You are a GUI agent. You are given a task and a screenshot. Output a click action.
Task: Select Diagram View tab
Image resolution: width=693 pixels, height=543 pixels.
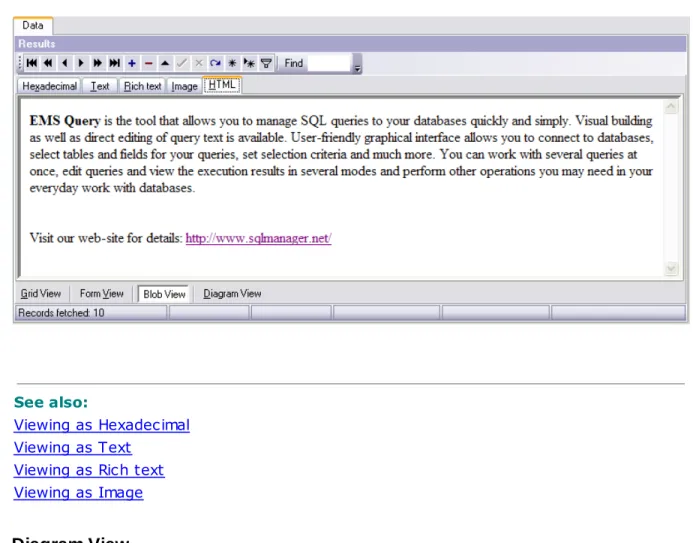pyautogui.click(x=232, y=294)
